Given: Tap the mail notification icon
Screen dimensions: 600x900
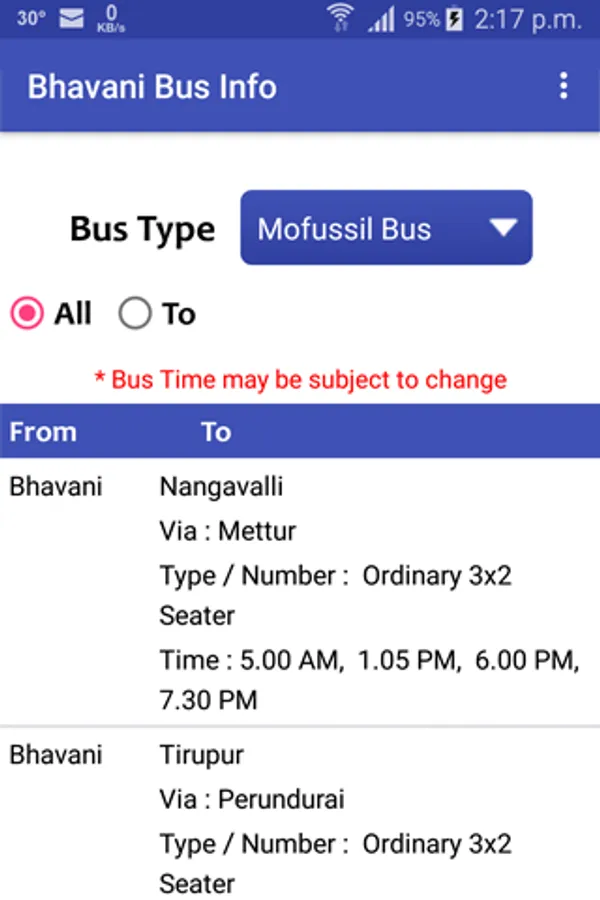Looking at the screenshot, I should 72,18.
